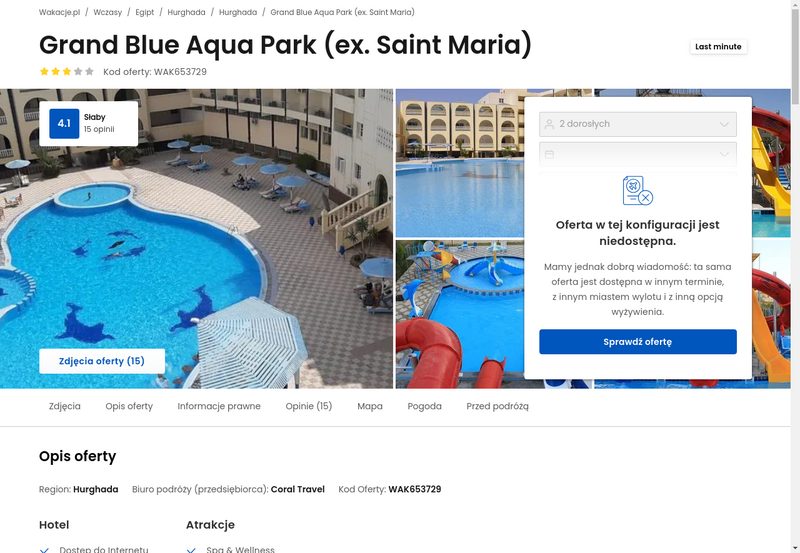Click the Sprawdź ofertę button

[x=638, y=342]
